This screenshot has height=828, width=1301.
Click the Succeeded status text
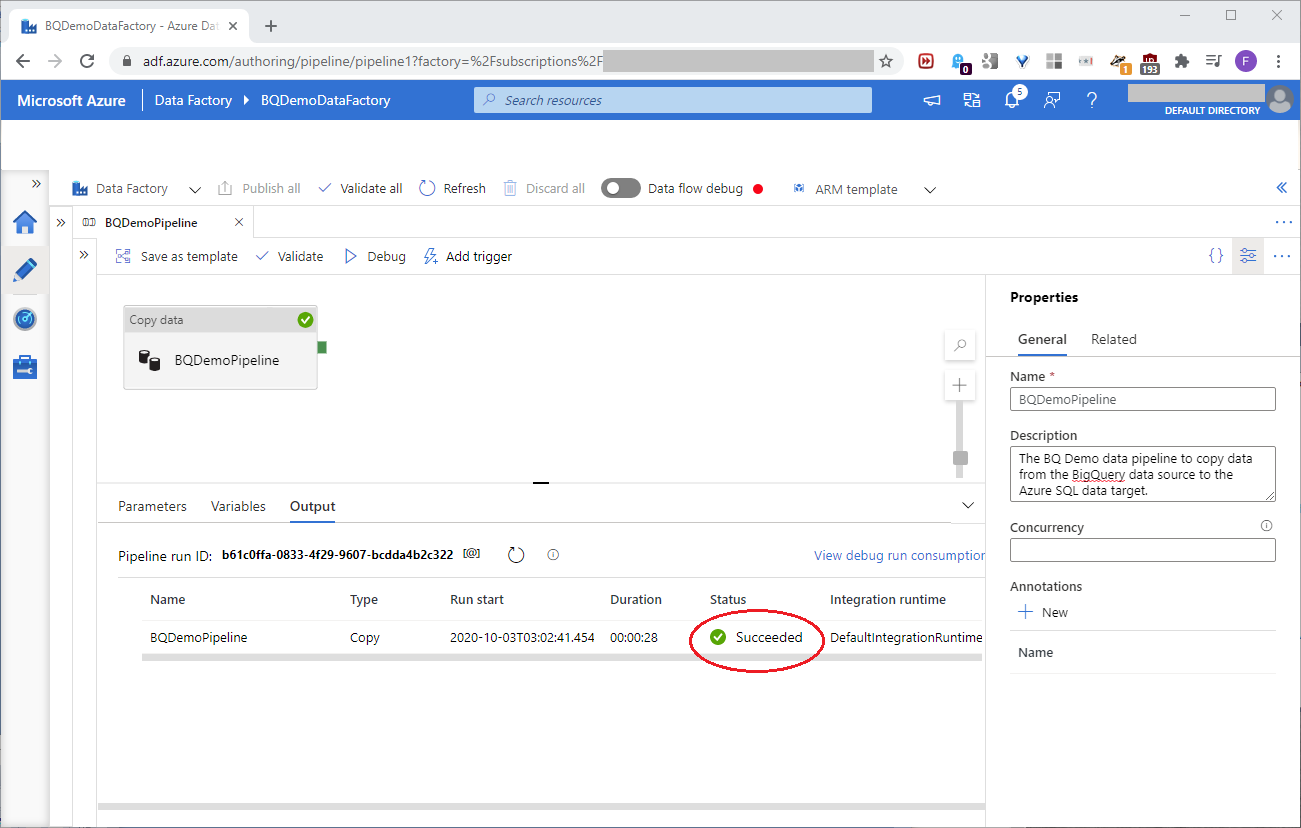coord(769,637)
